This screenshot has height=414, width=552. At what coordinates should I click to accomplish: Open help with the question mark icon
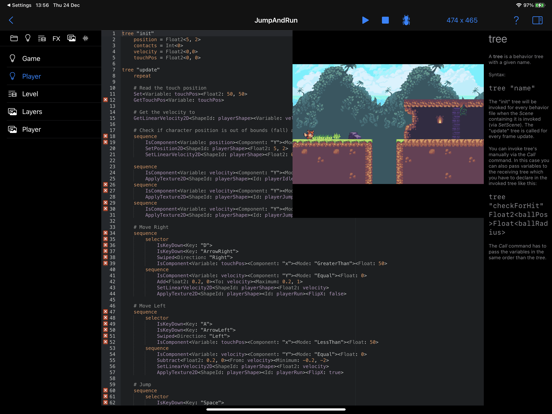(516, 20)
